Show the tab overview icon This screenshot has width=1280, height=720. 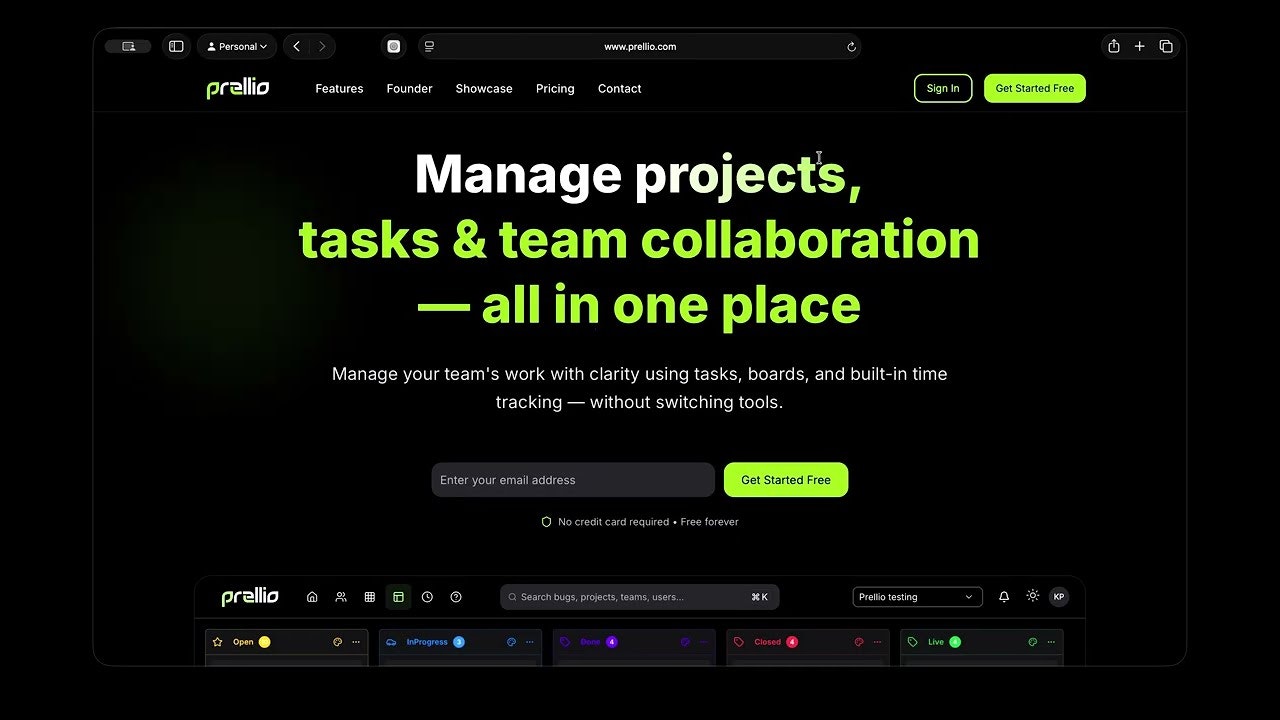tap(1166, 46)
